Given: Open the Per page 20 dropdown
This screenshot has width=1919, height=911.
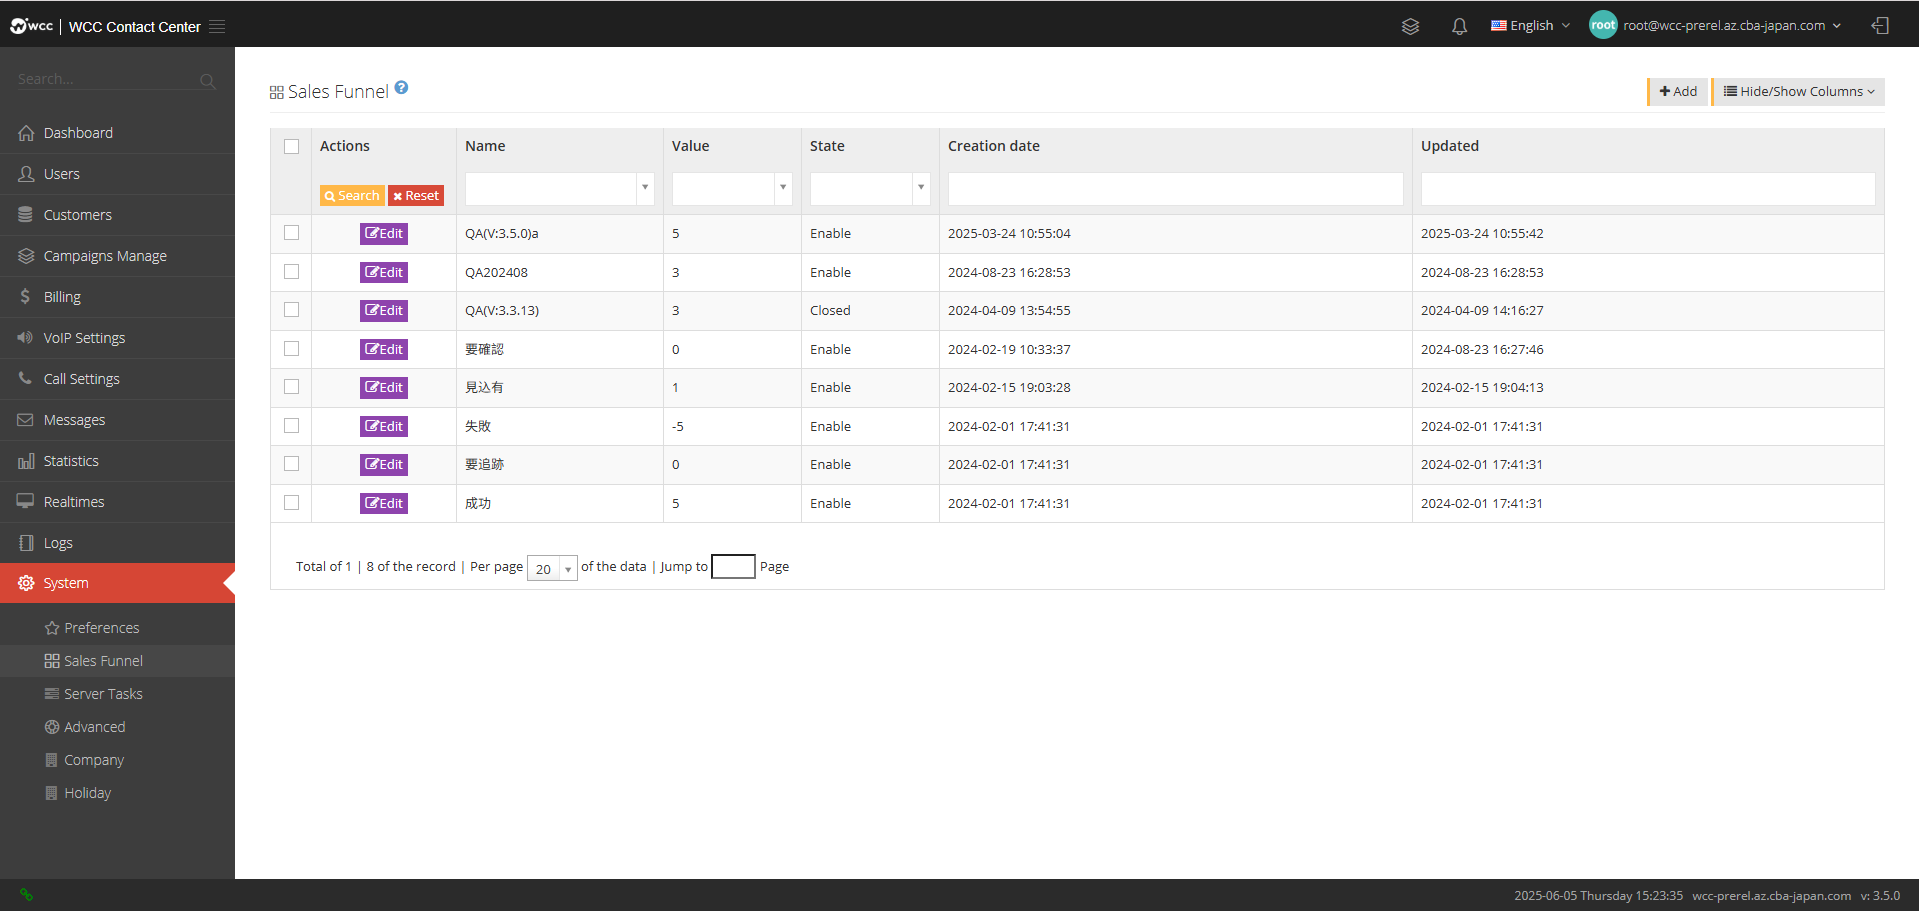Looking at the screenshot, I should click(x=552, y=568).
